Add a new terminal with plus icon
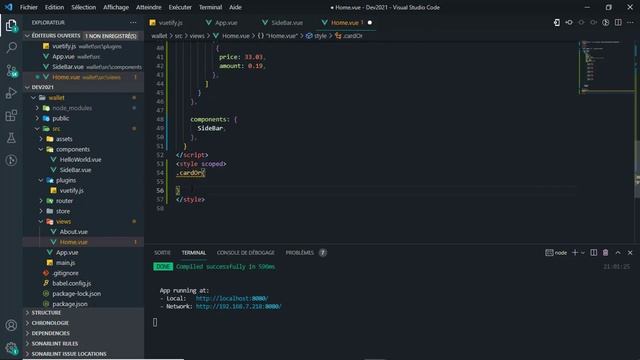640x360 pixels. (x=575, y=253)
